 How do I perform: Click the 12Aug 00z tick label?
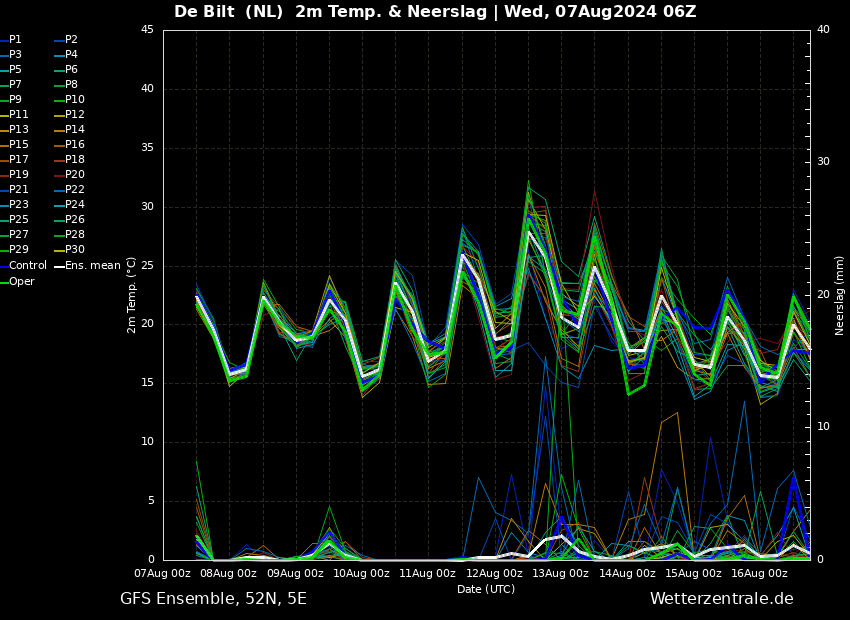[x=494, y=573]
